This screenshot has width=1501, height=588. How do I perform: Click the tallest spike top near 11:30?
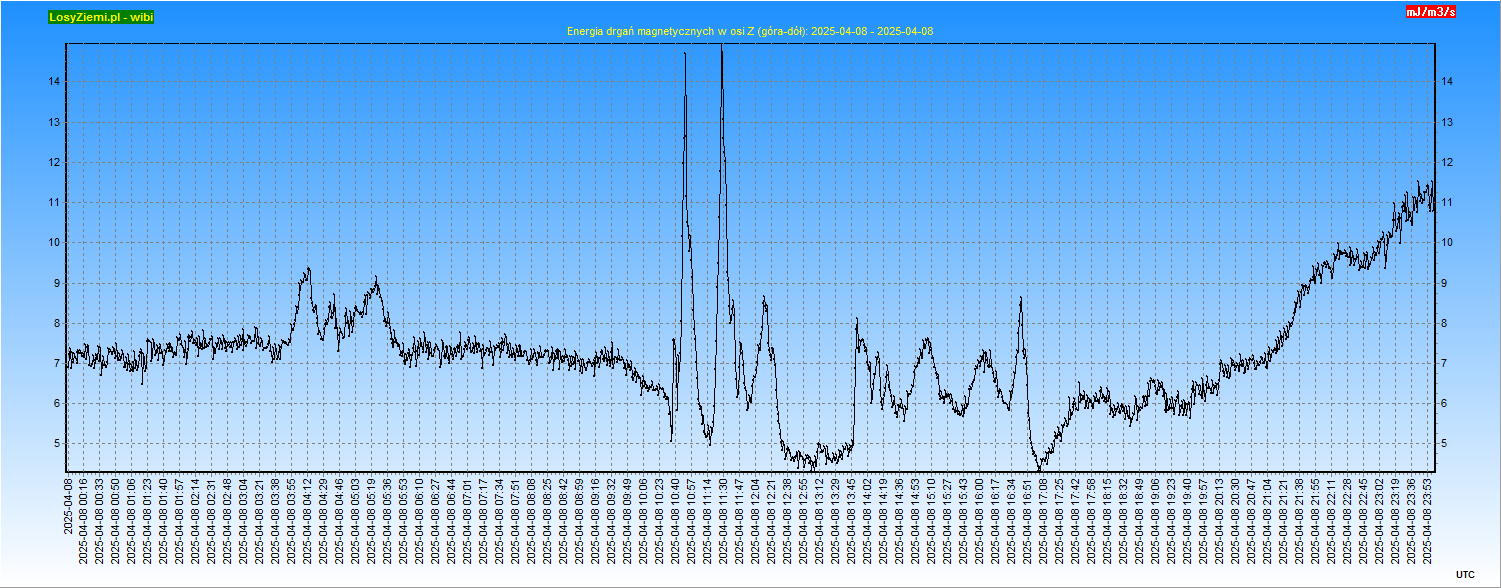pyautogui.click(x=721, y=48)
